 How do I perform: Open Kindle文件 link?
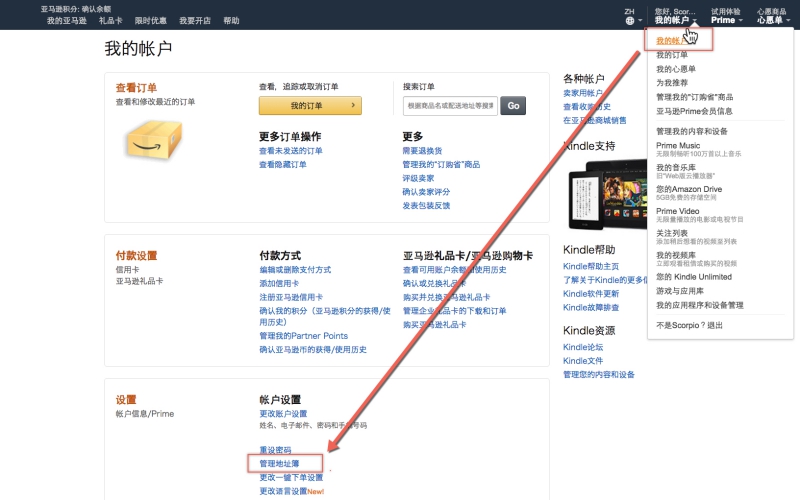[x=583, y=361]
